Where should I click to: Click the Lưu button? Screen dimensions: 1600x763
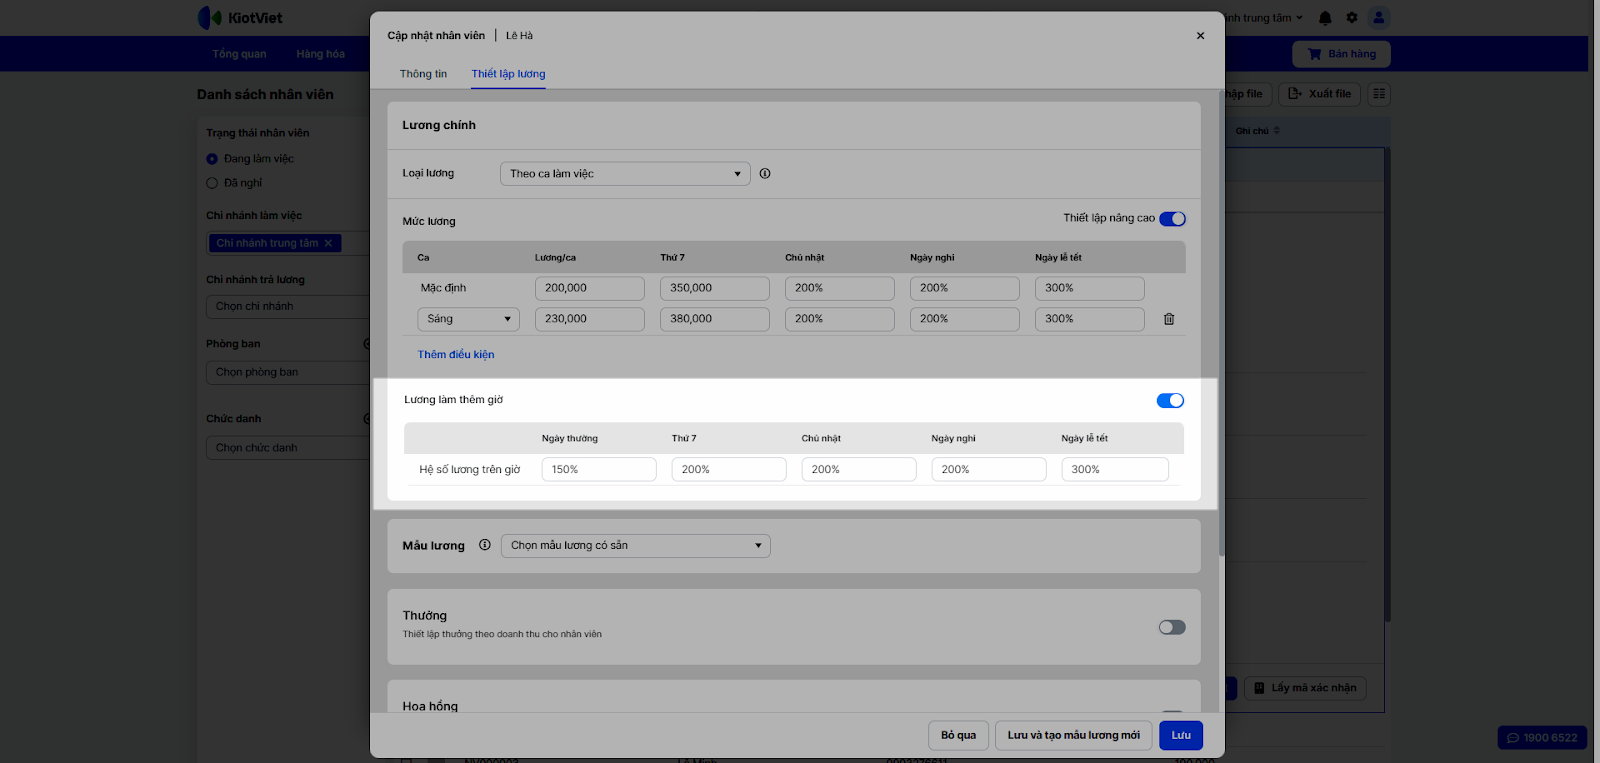coord(1181,736)
